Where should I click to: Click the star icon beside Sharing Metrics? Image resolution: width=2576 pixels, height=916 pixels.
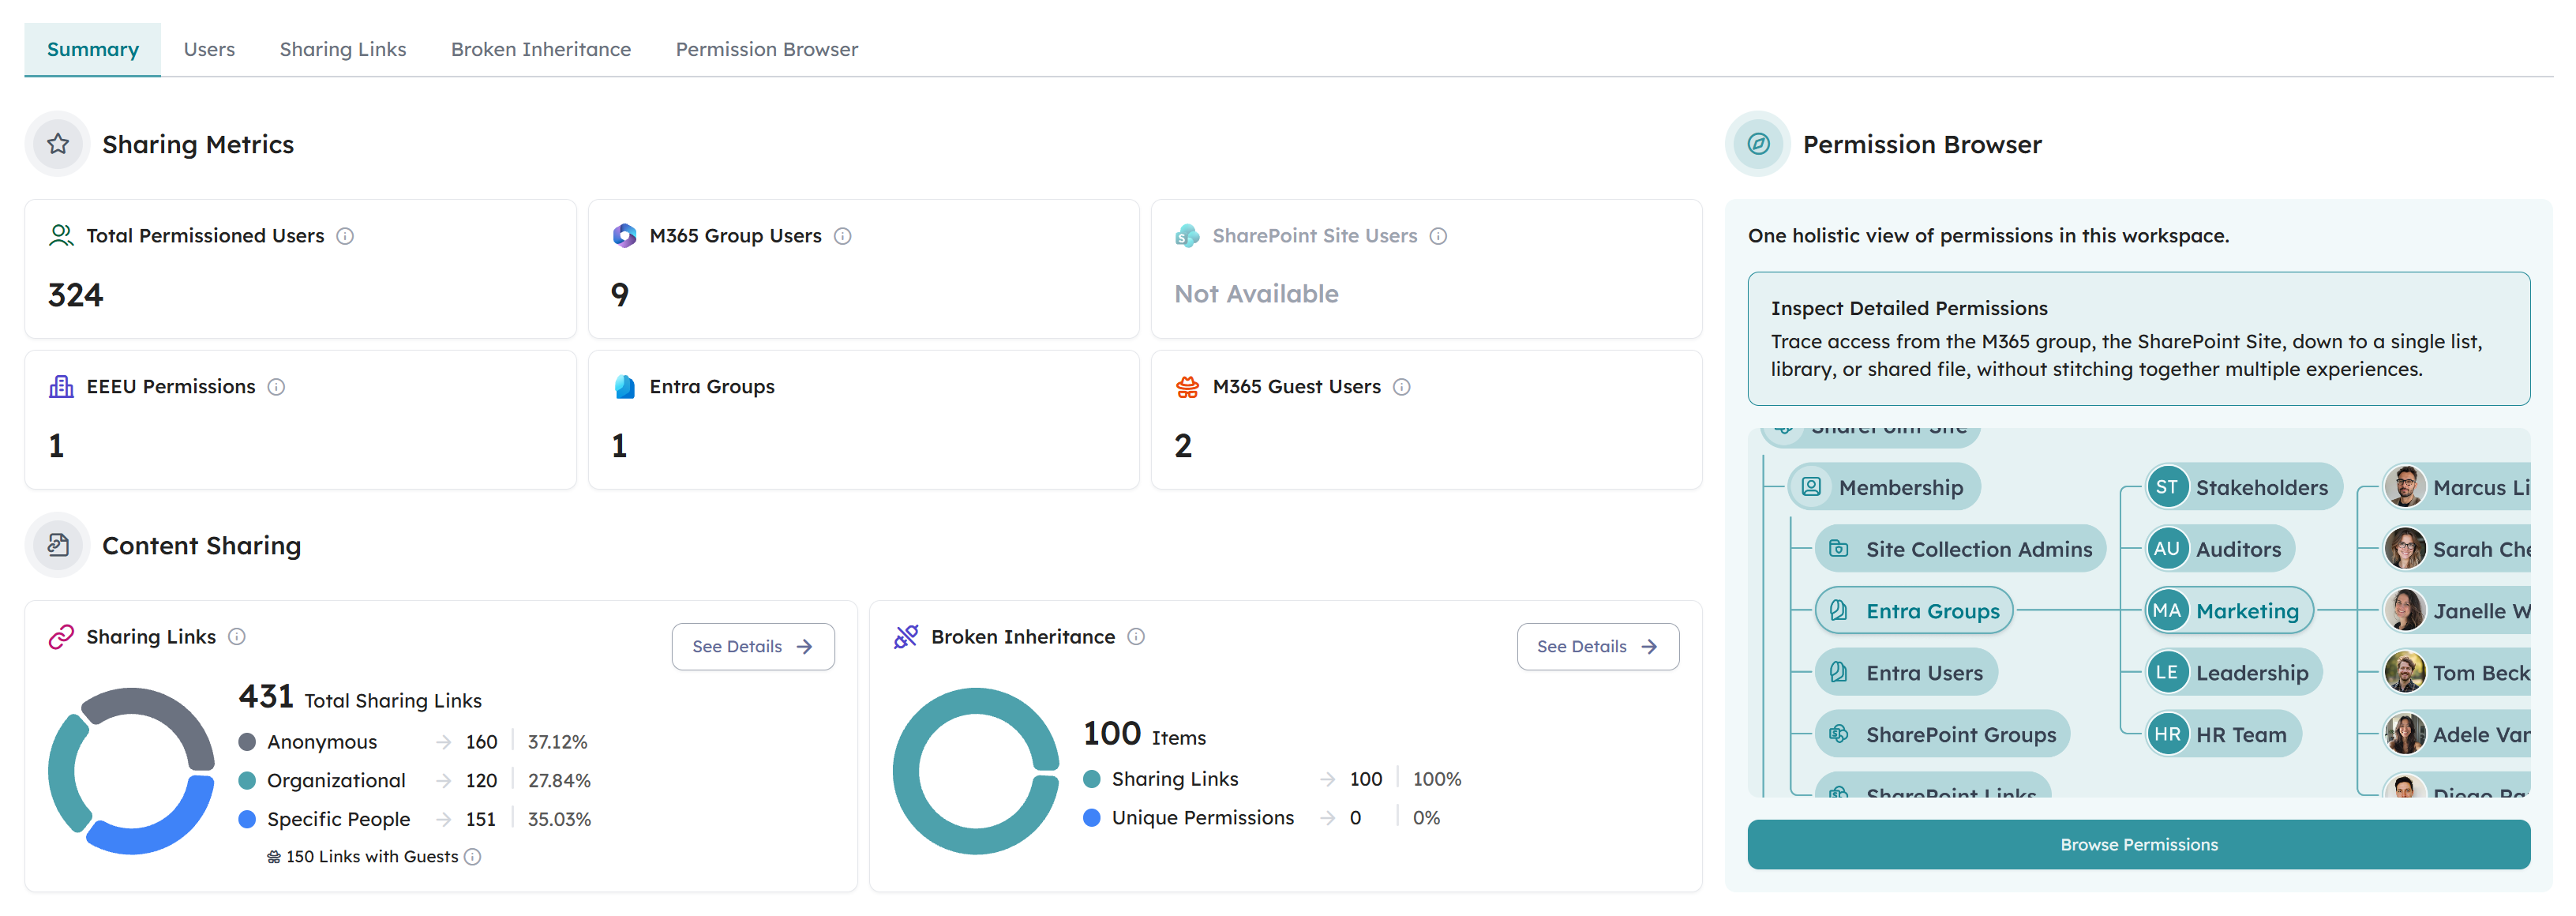pyautogui.click(x=58, y=144)
